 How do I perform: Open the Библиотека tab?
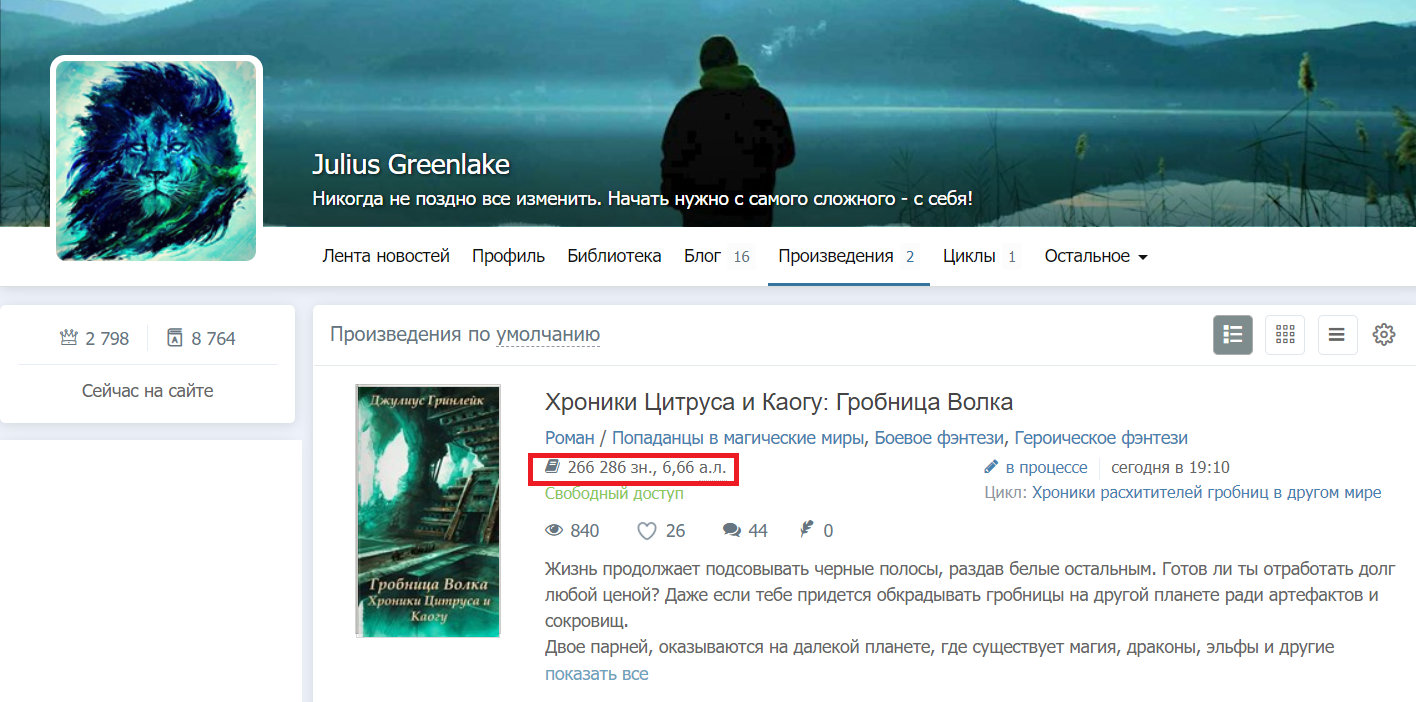click(x=614, y=256)
